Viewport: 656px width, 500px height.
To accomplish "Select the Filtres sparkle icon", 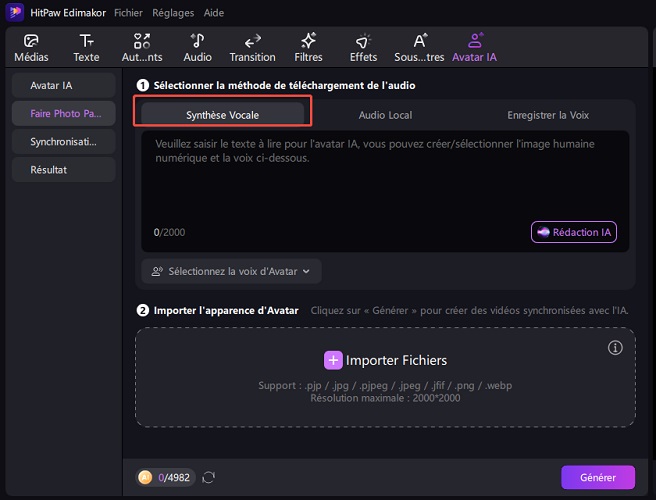I will click(x=308, y=41).
